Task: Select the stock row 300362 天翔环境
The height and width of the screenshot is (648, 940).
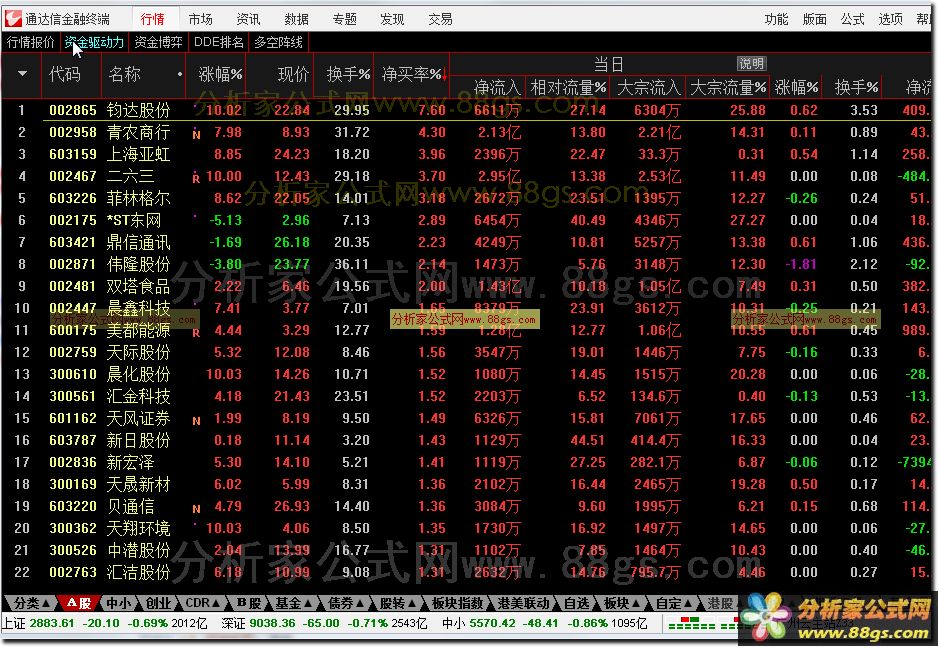Action: tap(467, 528)
